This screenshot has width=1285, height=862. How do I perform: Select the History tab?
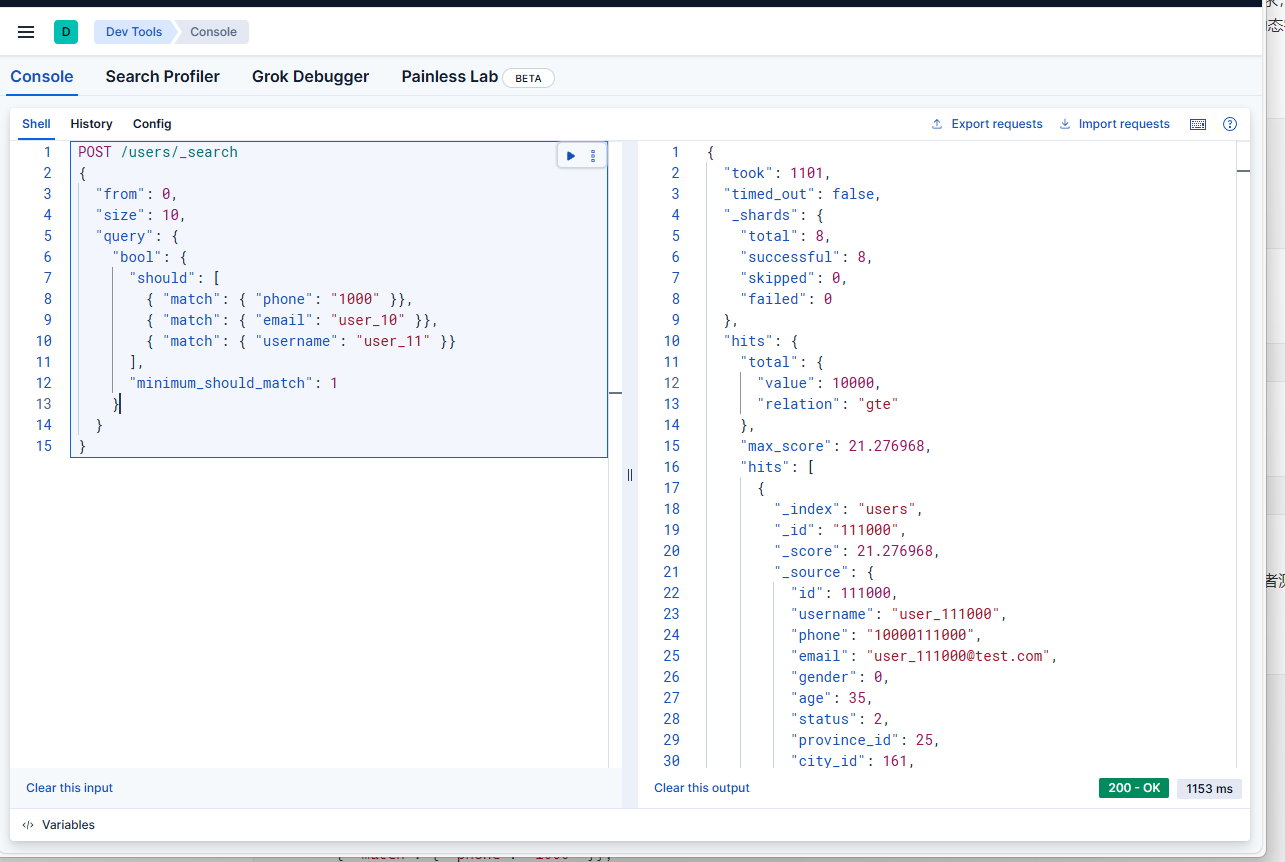pyautogui.click(x=91, y=124)
